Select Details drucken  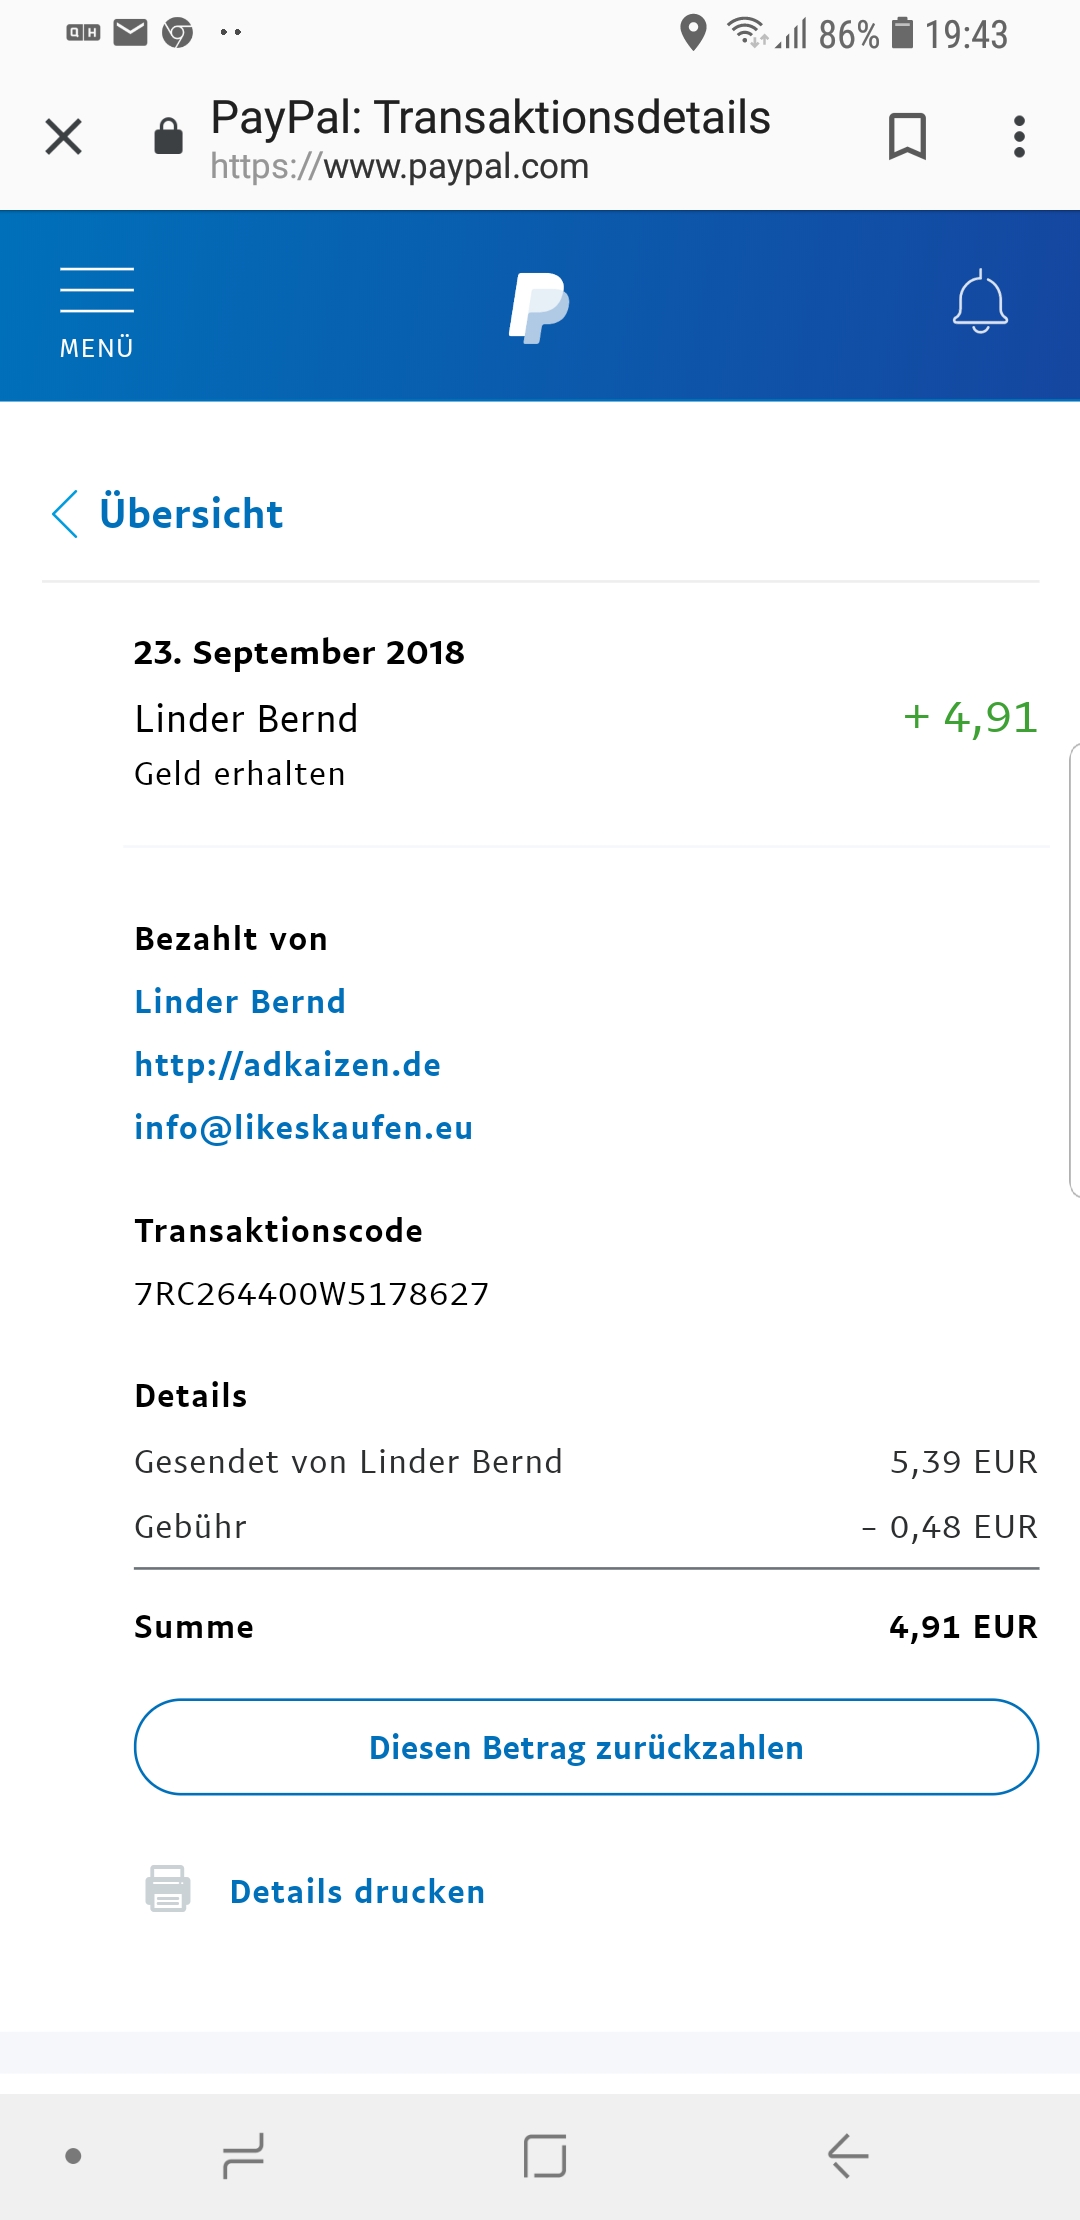357,1891
